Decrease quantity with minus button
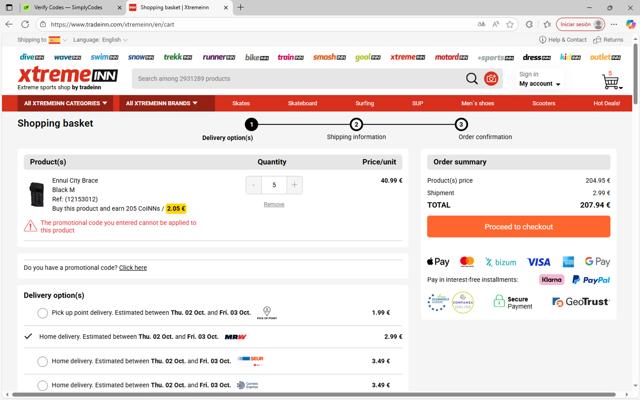The height and width of the screenshot is (400, 640). (x=253, y=185)
